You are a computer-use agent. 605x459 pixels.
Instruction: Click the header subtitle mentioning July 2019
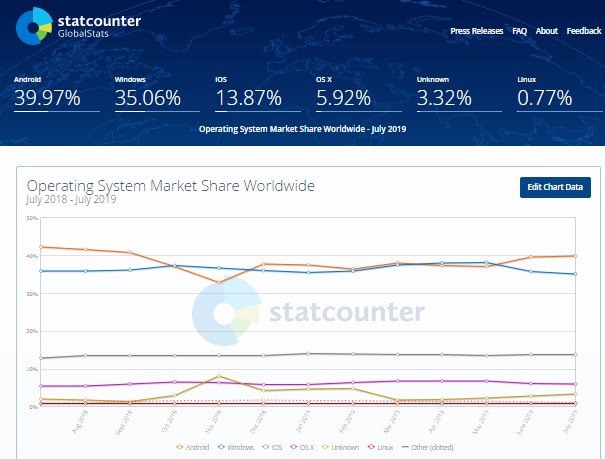(x=302, y=129)
